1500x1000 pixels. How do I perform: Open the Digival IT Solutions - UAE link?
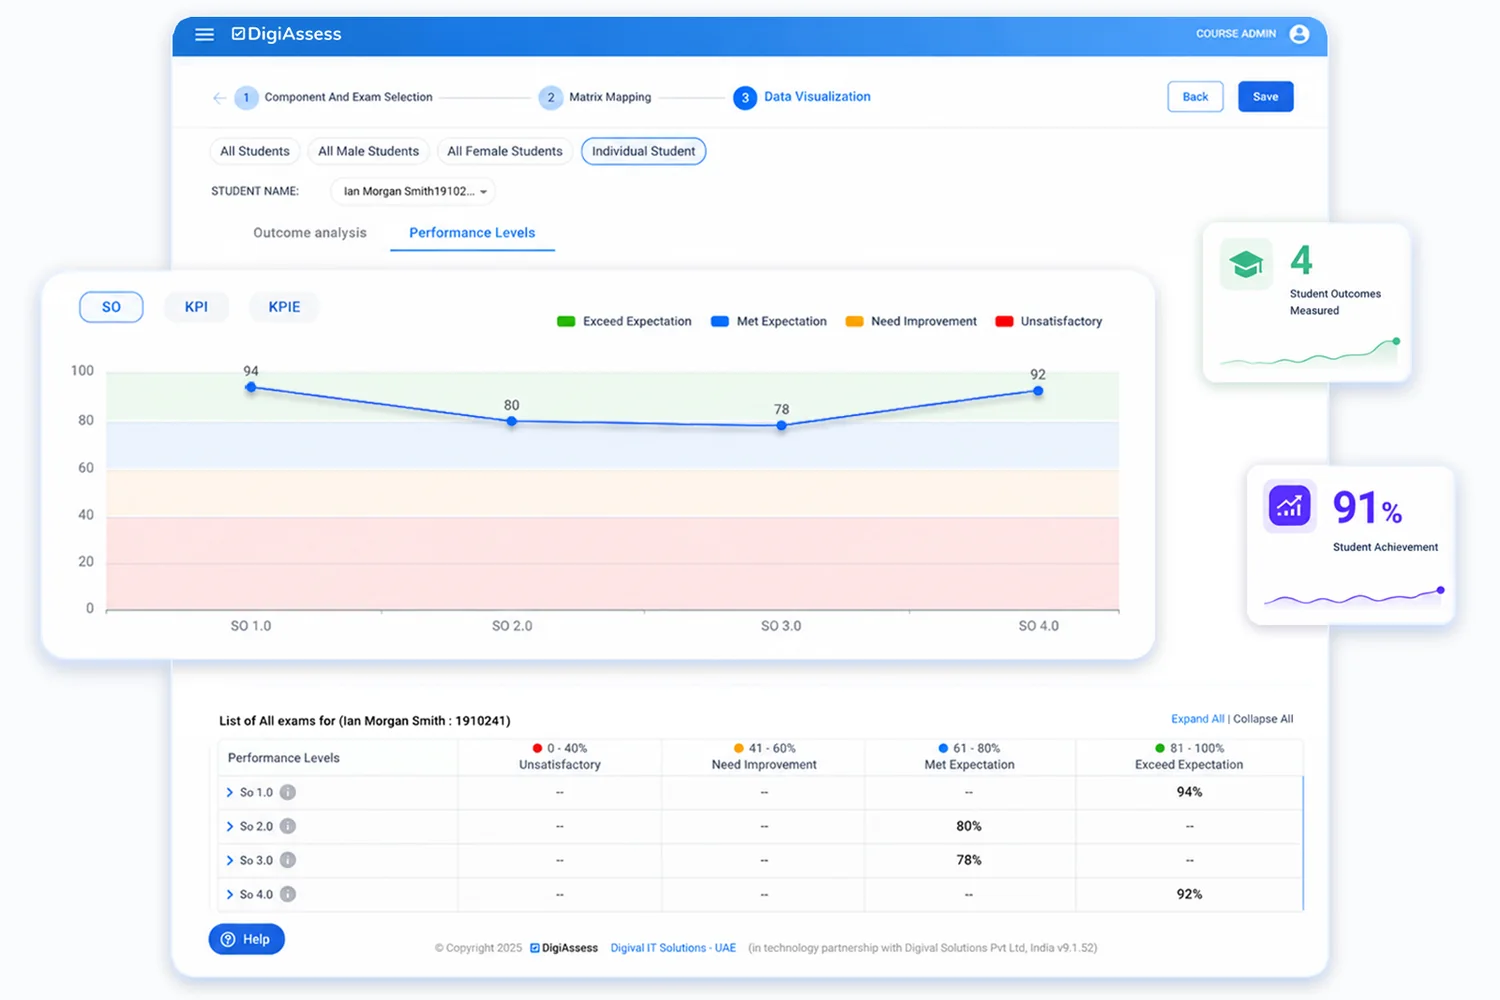[673, 948]
